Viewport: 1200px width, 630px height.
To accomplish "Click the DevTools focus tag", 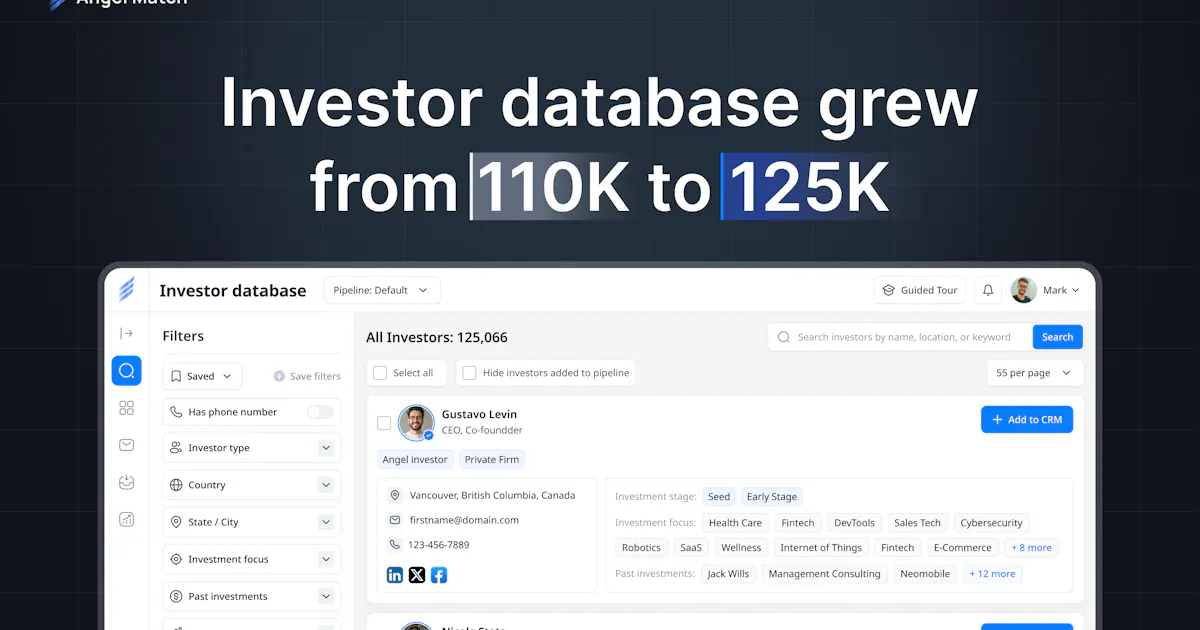I will click(854, 523).
